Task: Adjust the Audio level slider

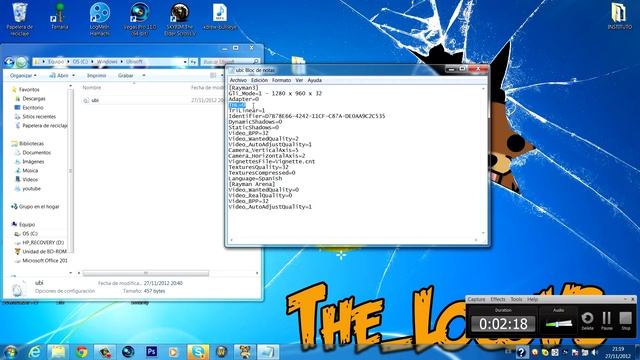Action: [558, 324]
